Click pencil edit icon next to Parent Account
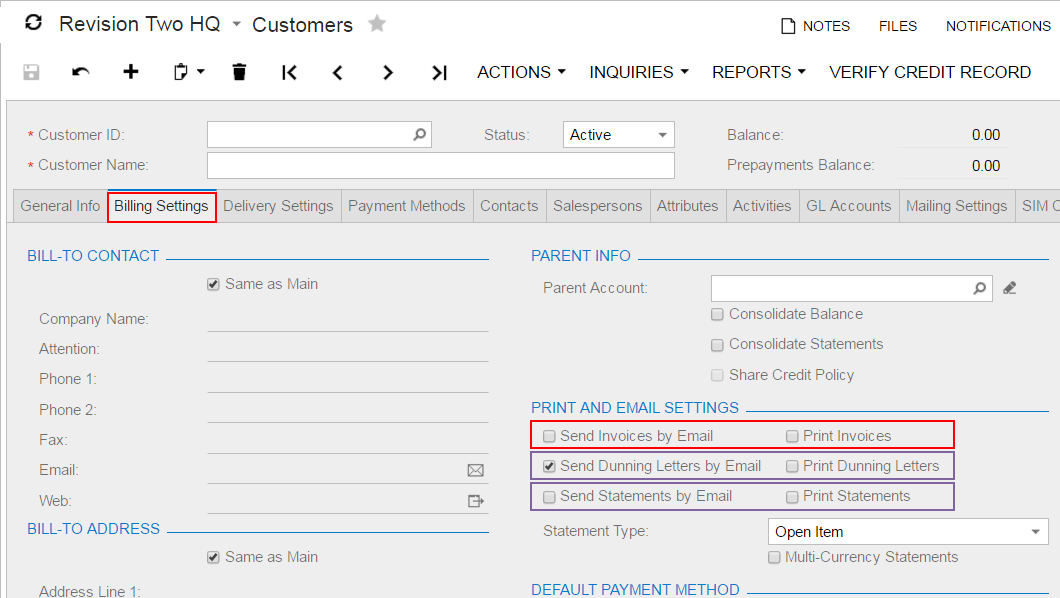The image size is (1060, 598). coord(1009,288)
